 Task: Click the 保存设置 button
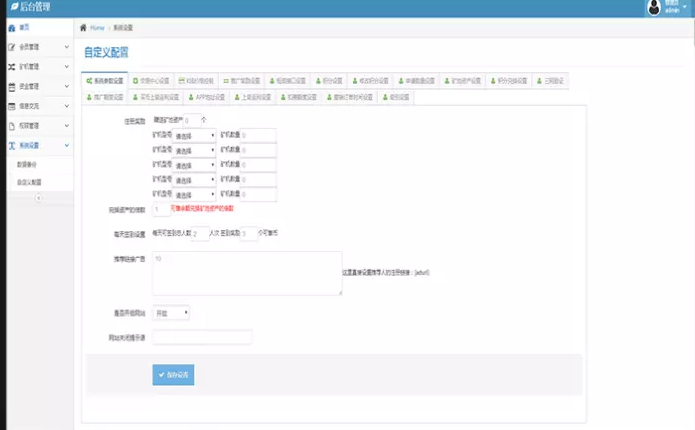click(173, 374)
